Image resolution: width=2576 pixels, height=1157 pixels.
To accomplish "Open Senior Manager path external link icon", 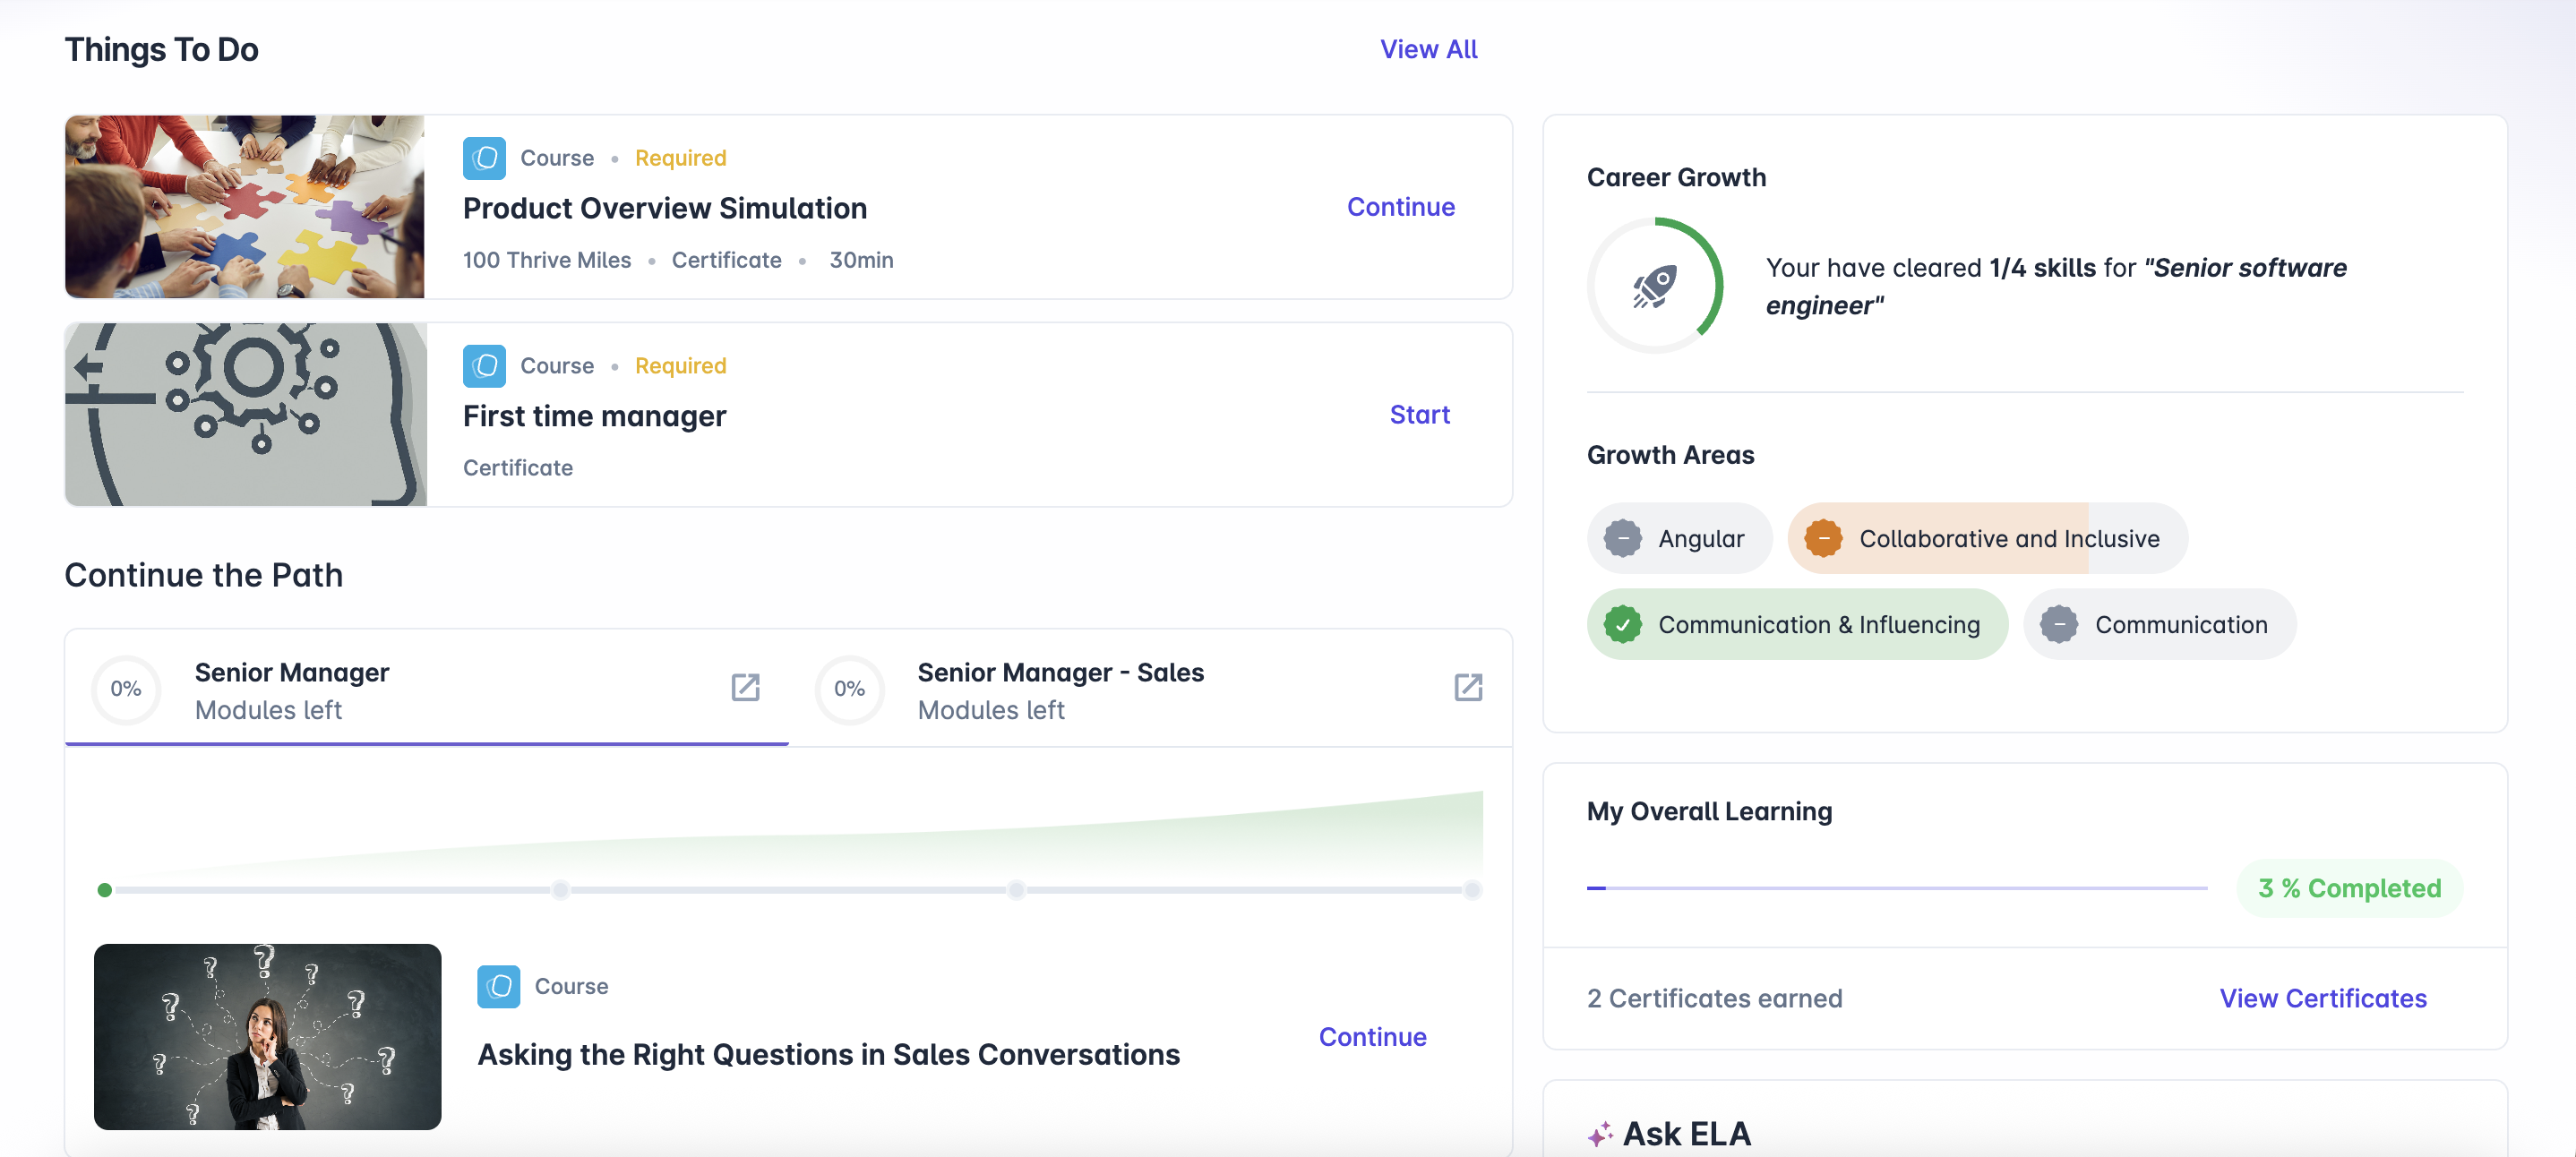I will tap(745, 687).
